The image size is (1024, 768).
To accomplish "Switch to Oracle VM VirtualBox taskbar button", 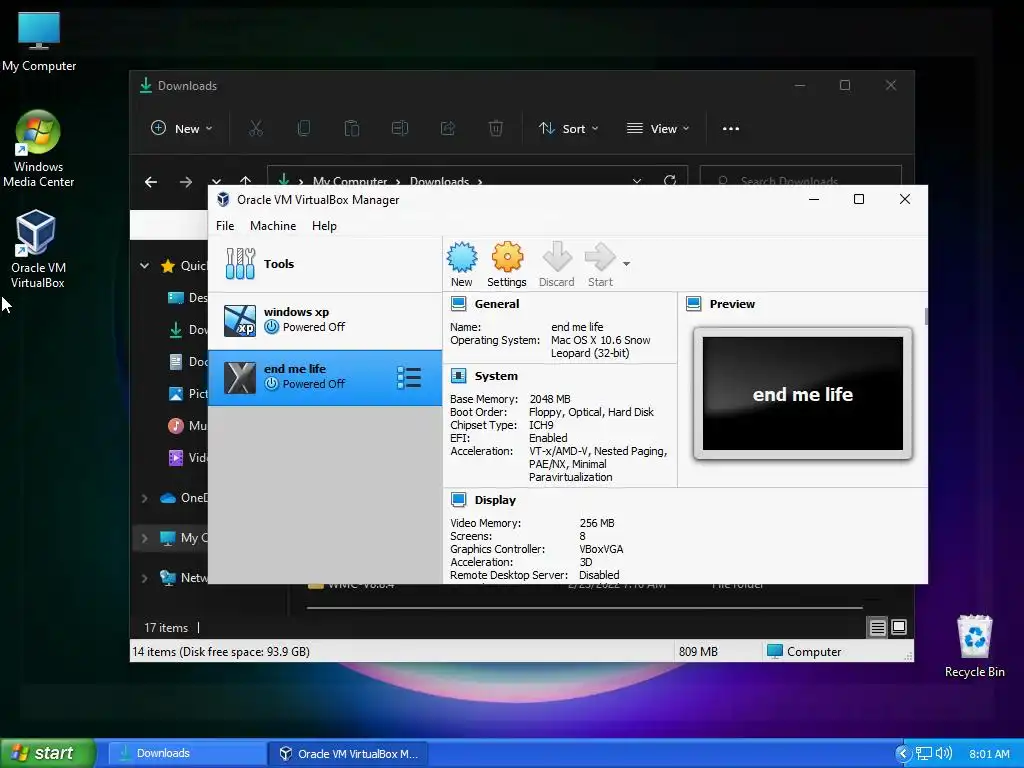I will (x=348, y=754).
